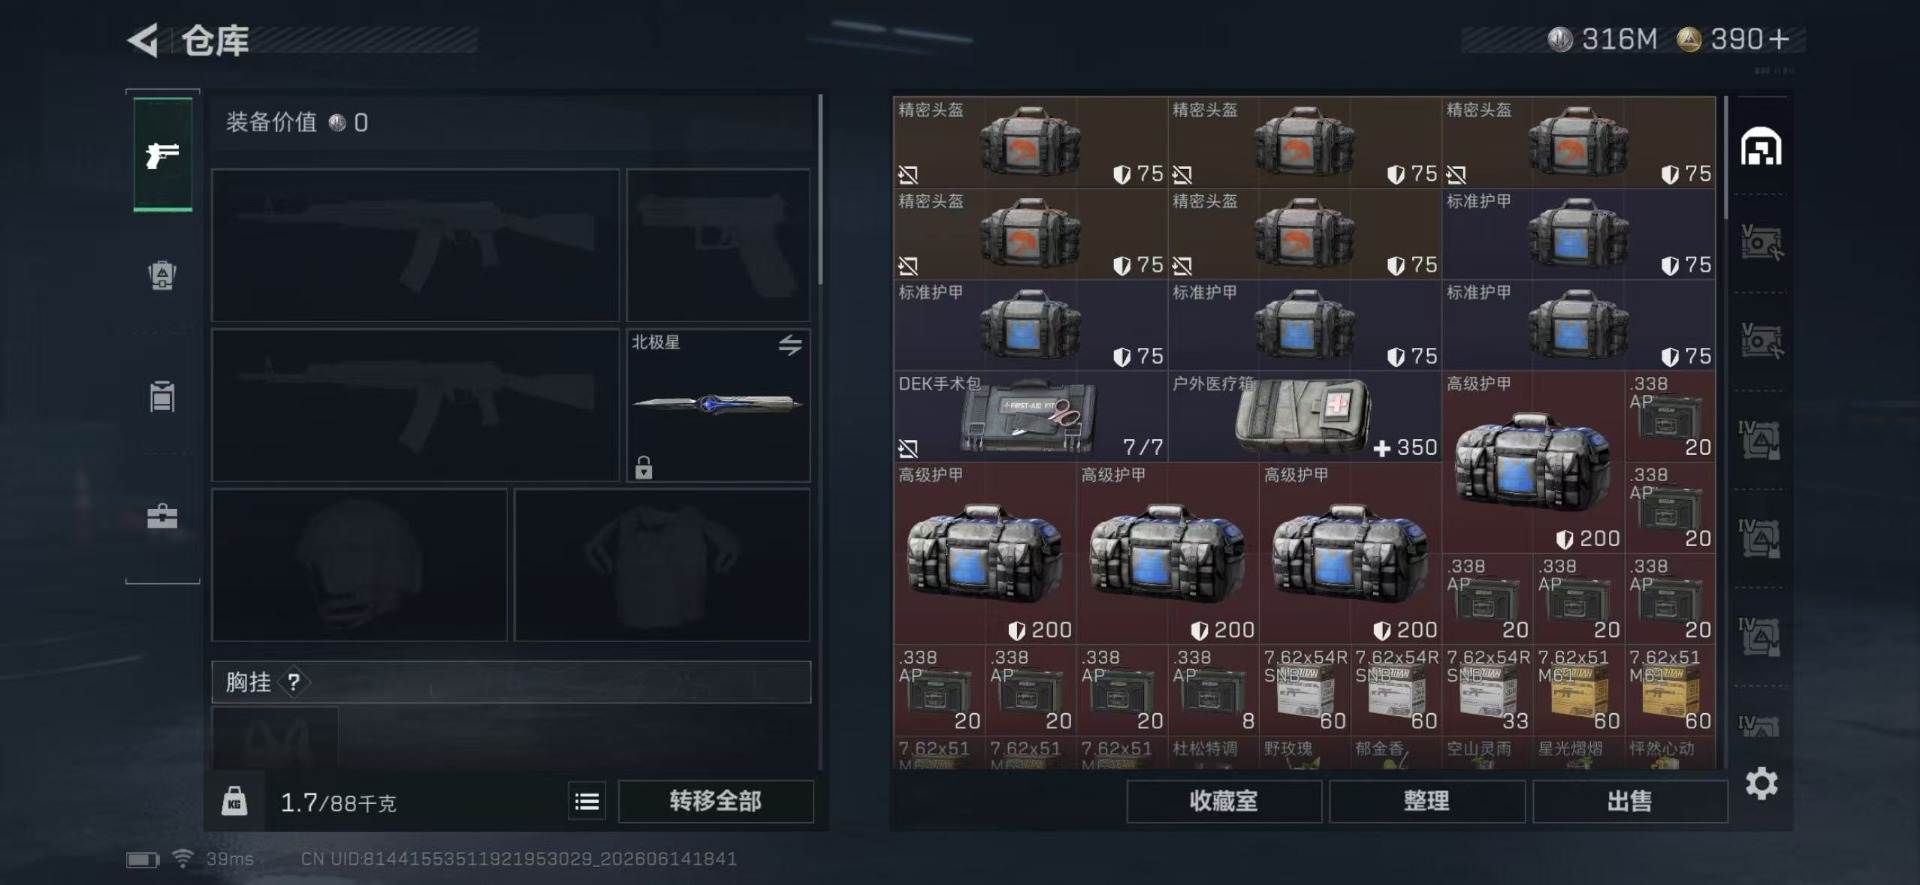Select the DEK手术包 surgical kit item
This screenshot has height=885, width=1920.
(1030, 416)
